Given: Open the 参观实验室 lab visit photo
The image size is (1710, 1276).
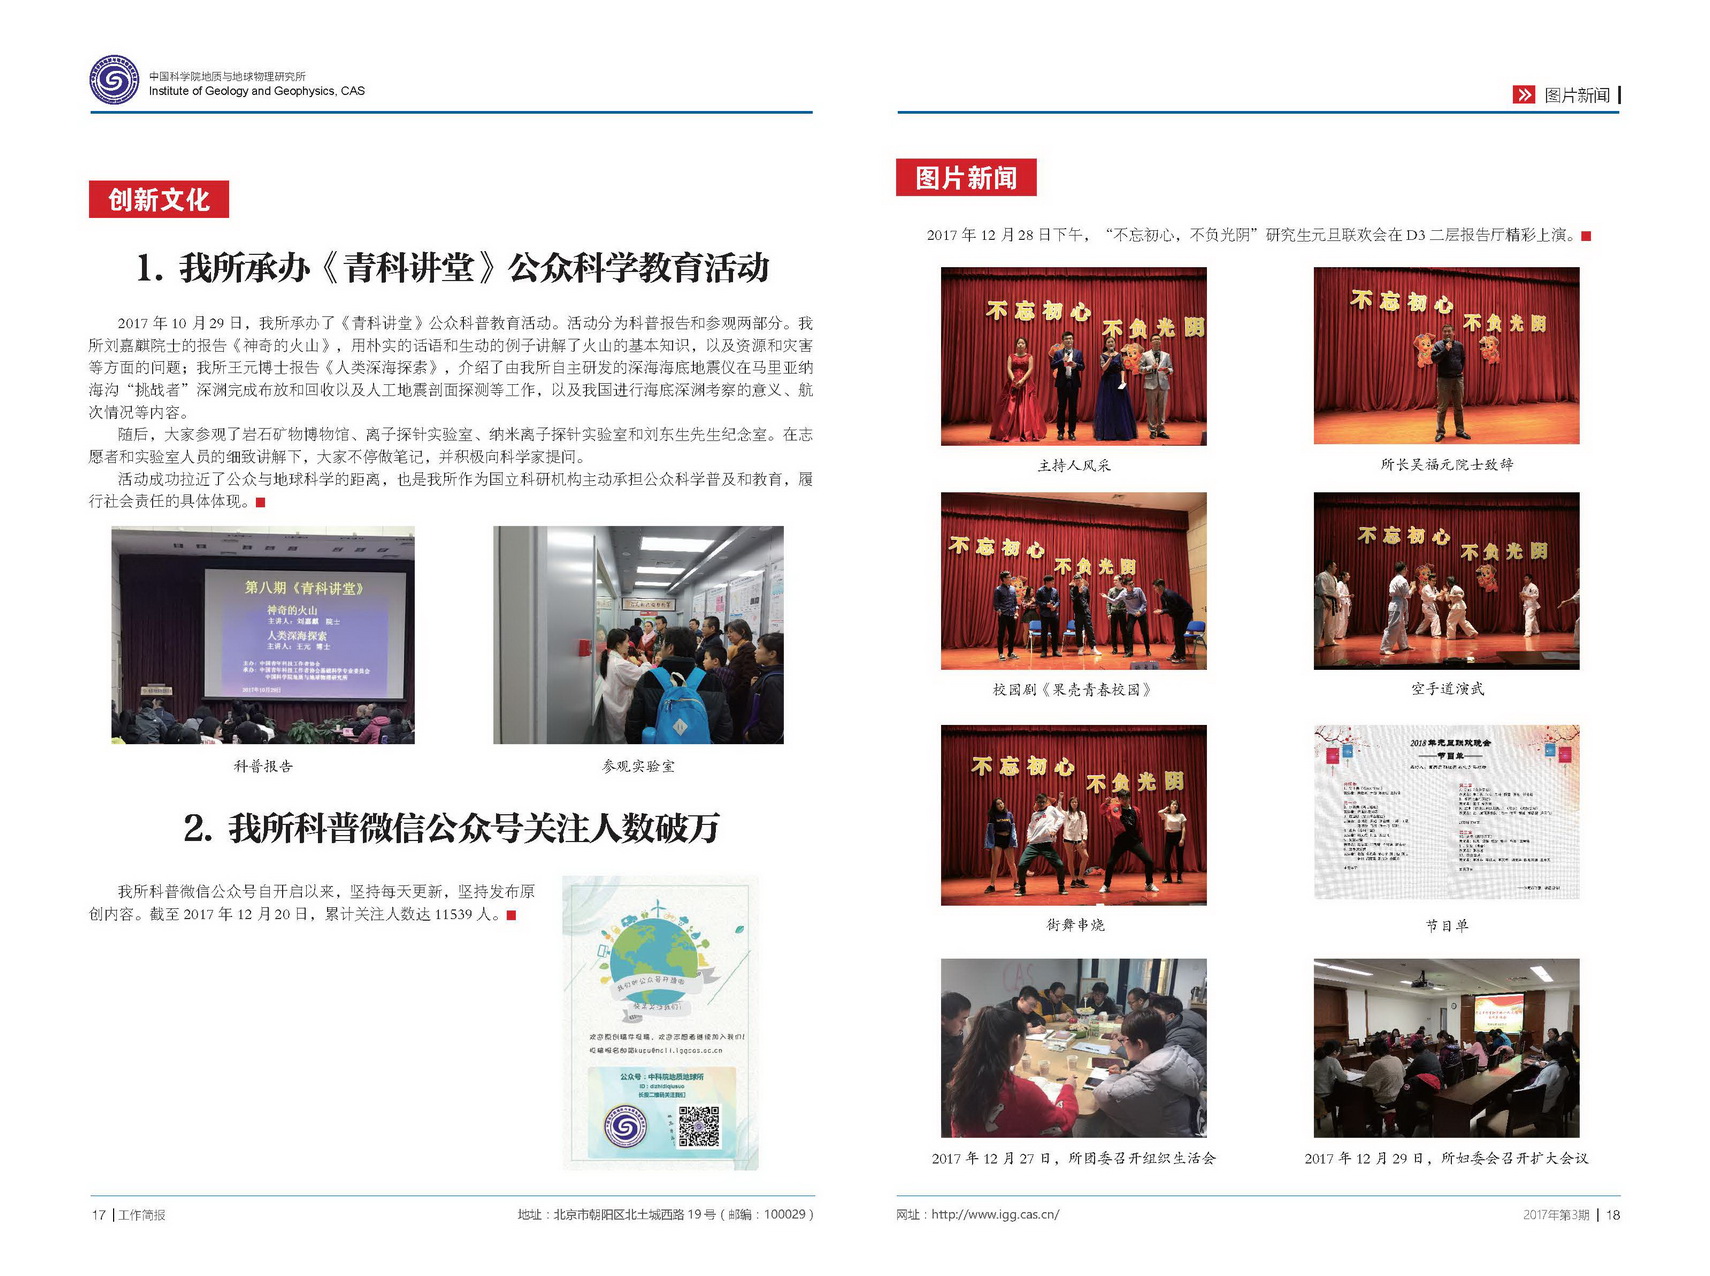Looking at the screenshot, I should click(638, 635).
